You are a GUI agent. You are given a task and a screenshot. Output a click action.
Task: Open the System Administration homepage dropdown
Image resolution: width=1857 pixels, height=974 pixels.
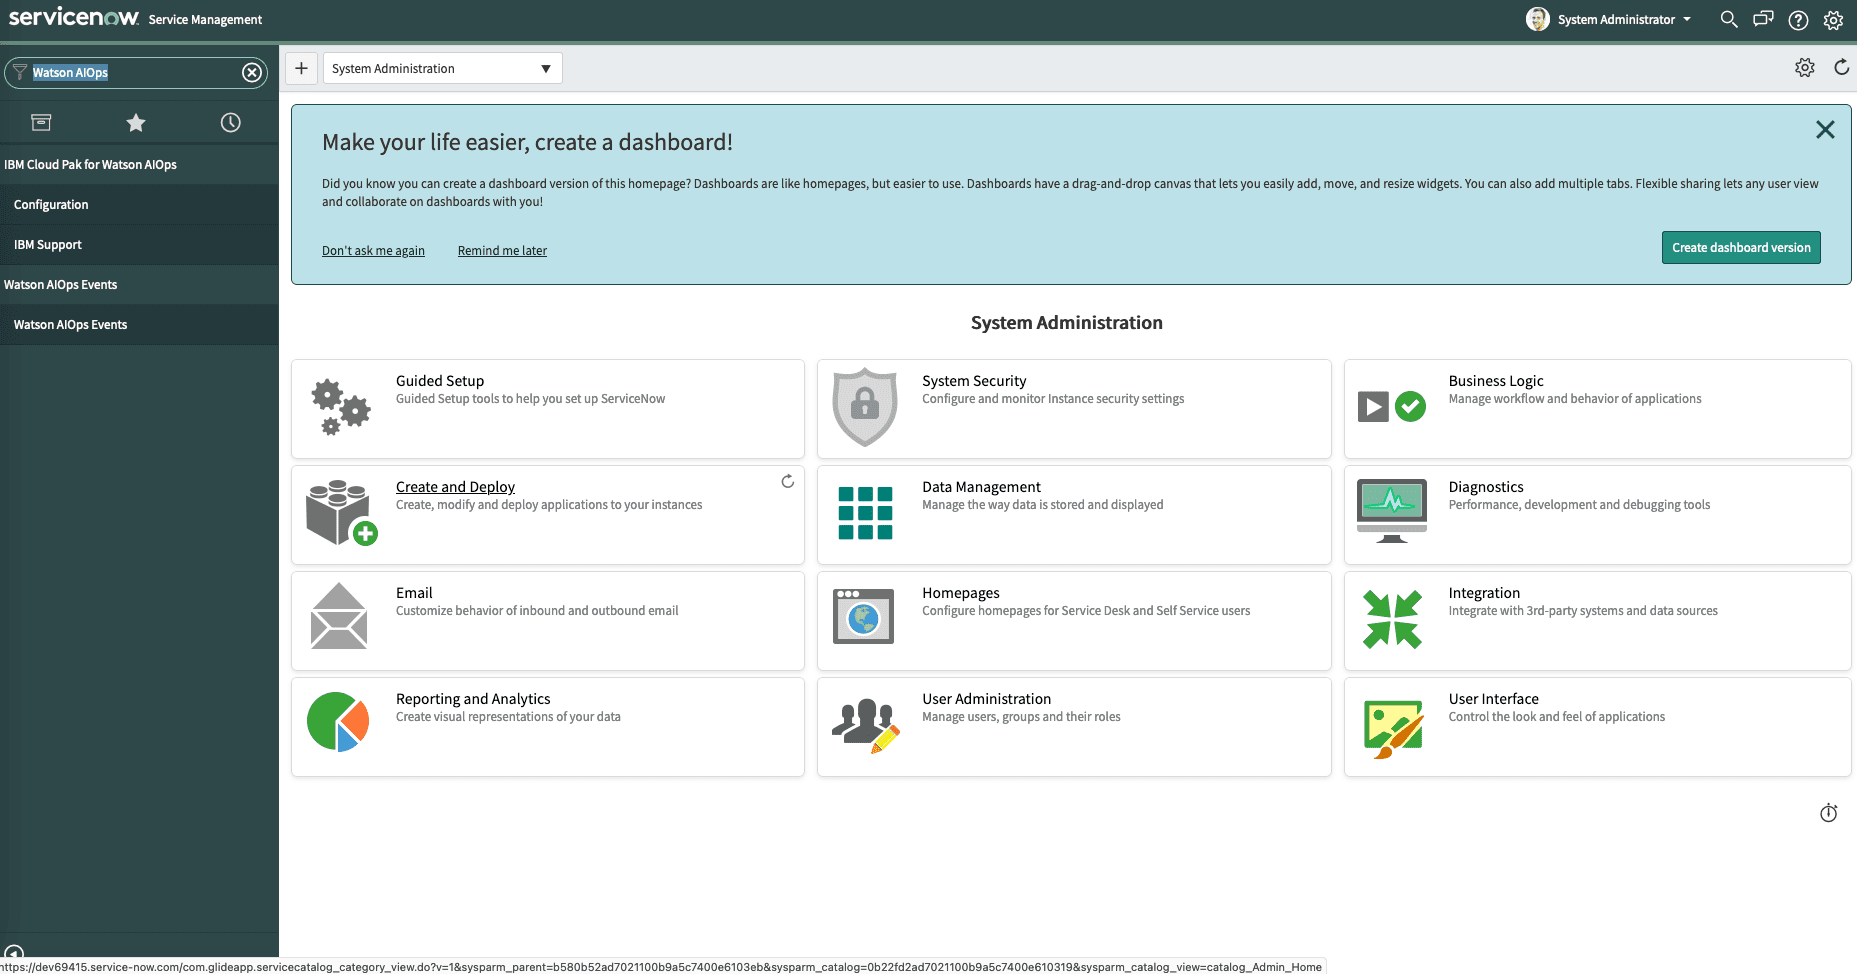click(442, 68)
